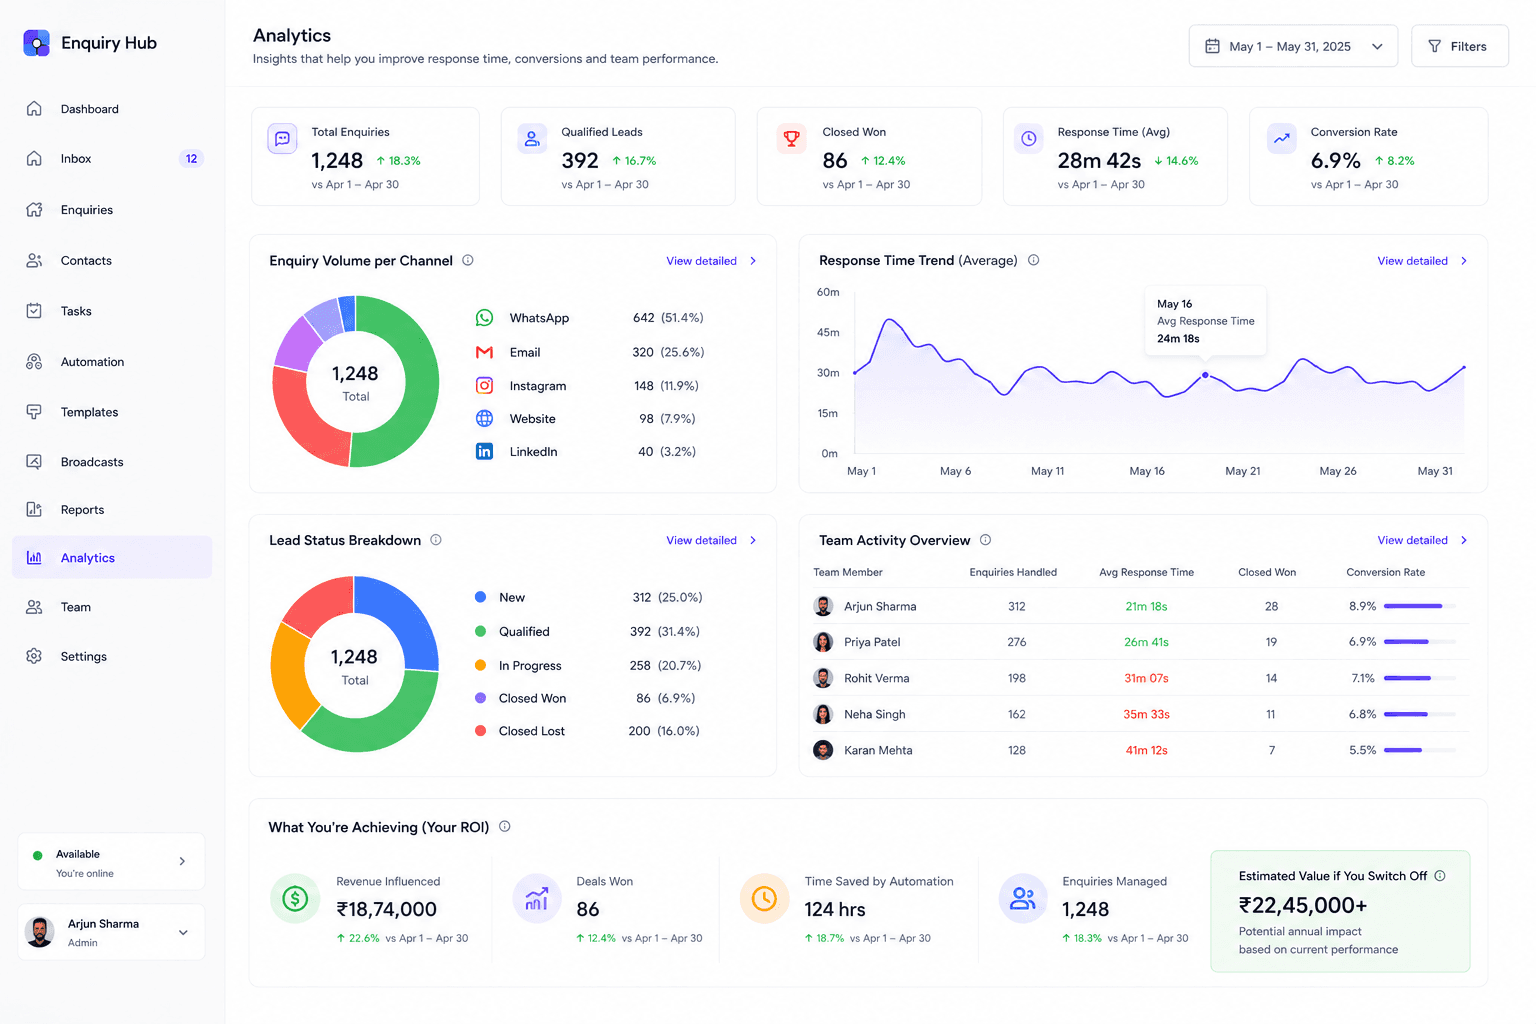Open the Dashboard page
Viewport: 1536px width, 1024px height.
(x=112, y=109)
